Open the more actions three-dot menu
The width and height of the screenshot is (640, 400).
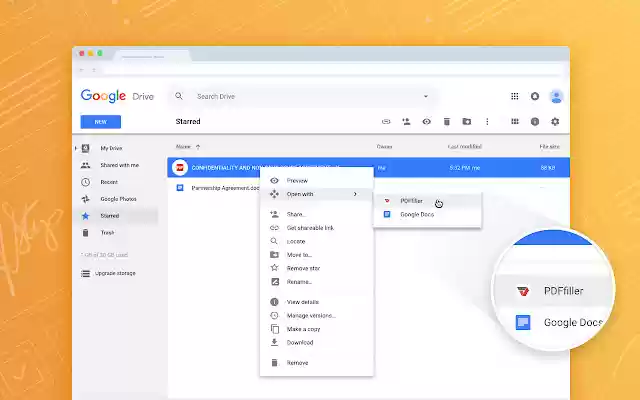coord(487,122)
